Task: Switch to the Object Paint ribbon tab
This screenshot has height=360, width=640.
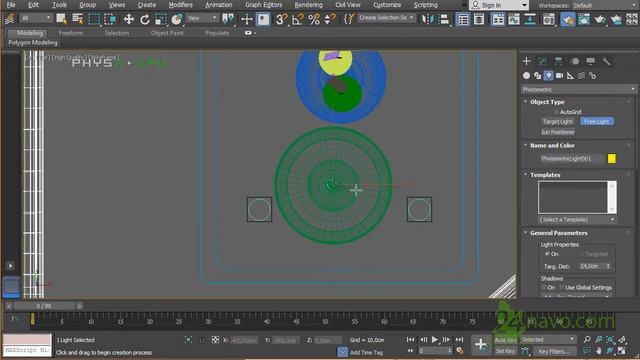Action: (x=167, y=33)
